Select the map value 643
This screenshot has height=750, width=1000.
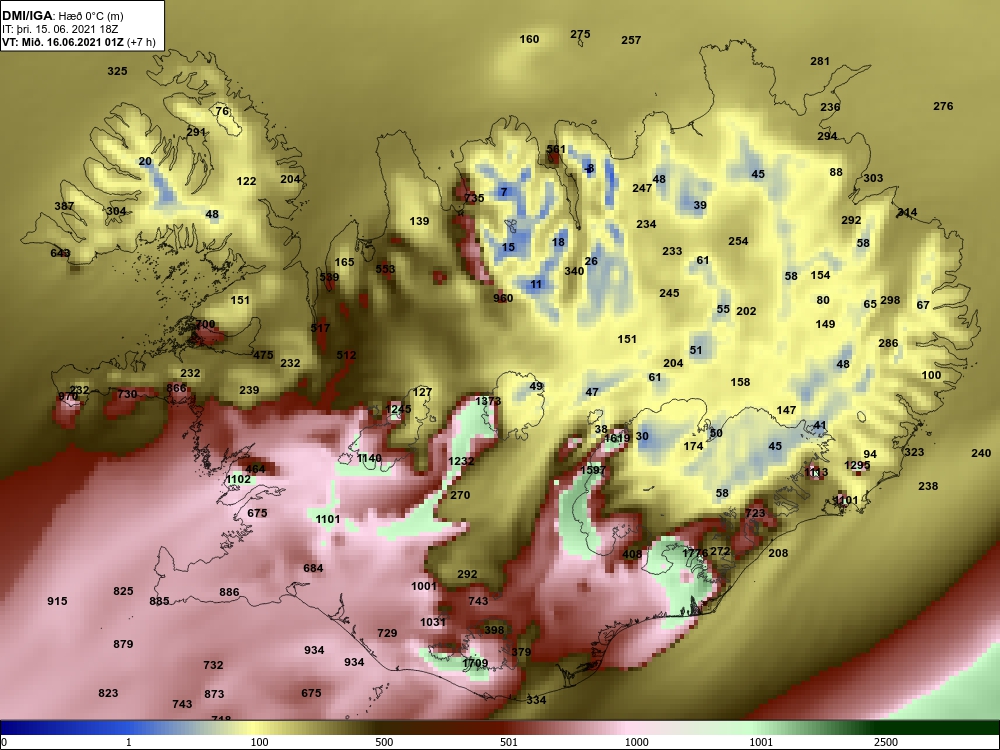[x=60, y=254]
